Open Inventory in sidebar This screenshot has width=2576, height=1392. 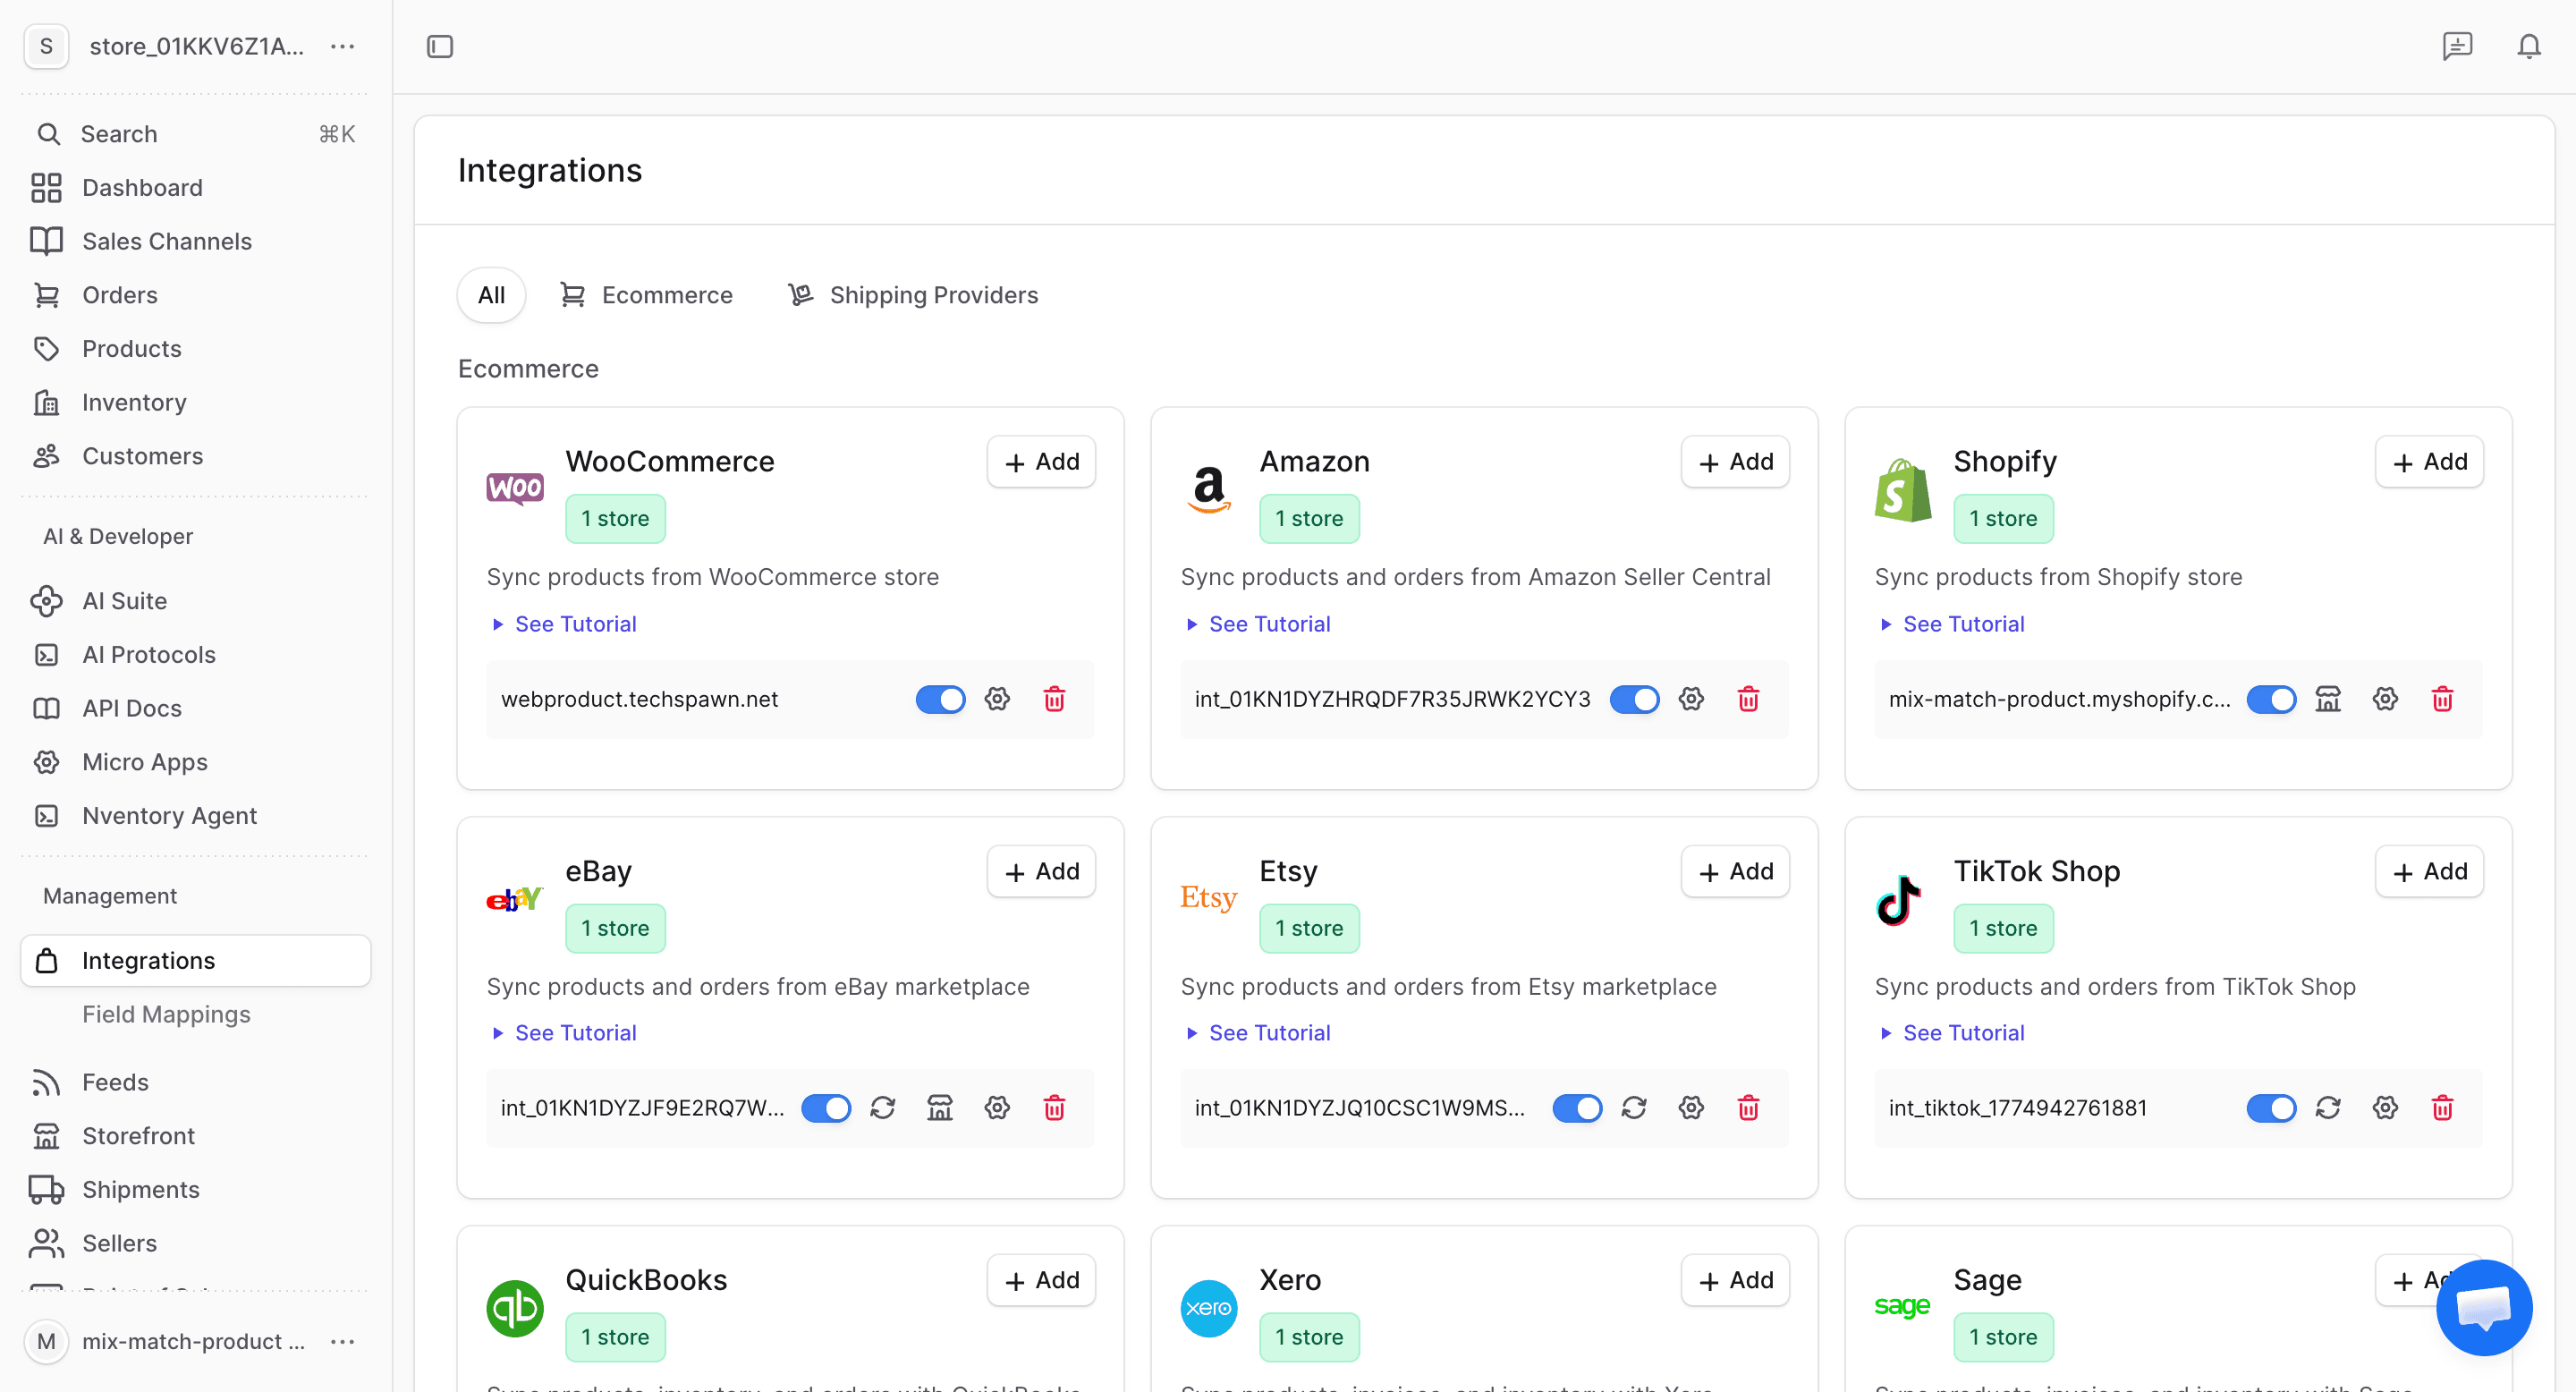pos(196,402)
